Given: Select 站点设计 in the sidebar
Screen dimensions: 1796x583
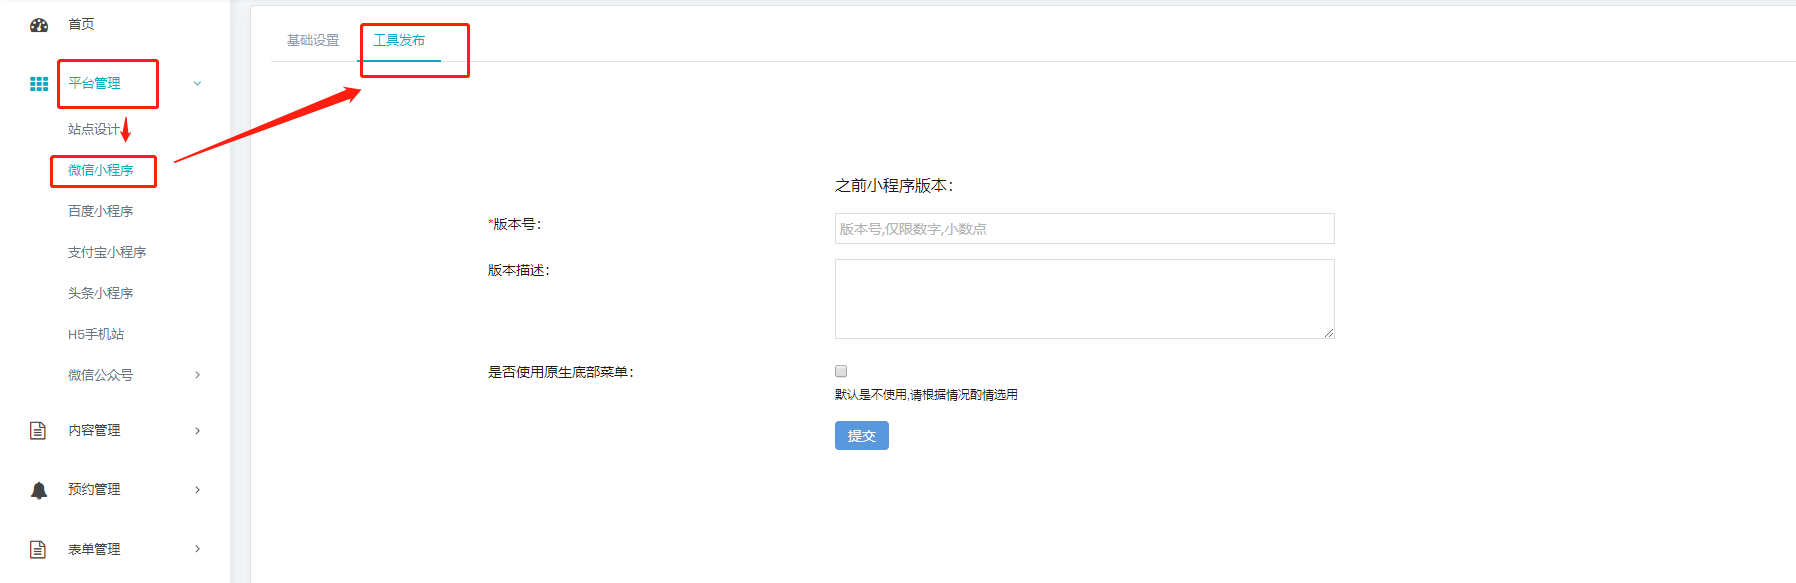Looking at the screenshot, I should pos(94,129).
